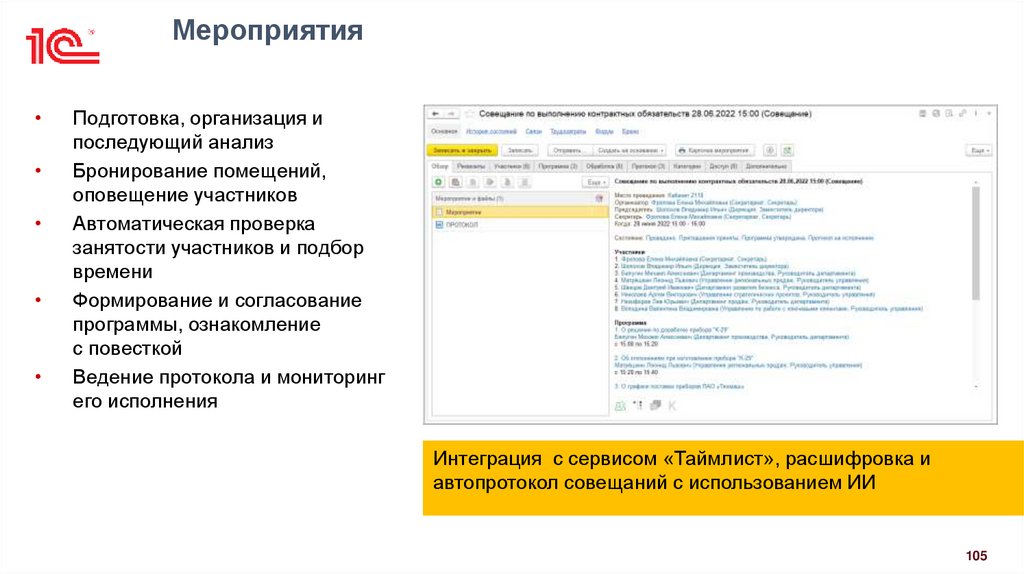Click the gray stacked-documents icon below the overview
Viewport: 1024px width, 574px height.
(x=656, y=406)
